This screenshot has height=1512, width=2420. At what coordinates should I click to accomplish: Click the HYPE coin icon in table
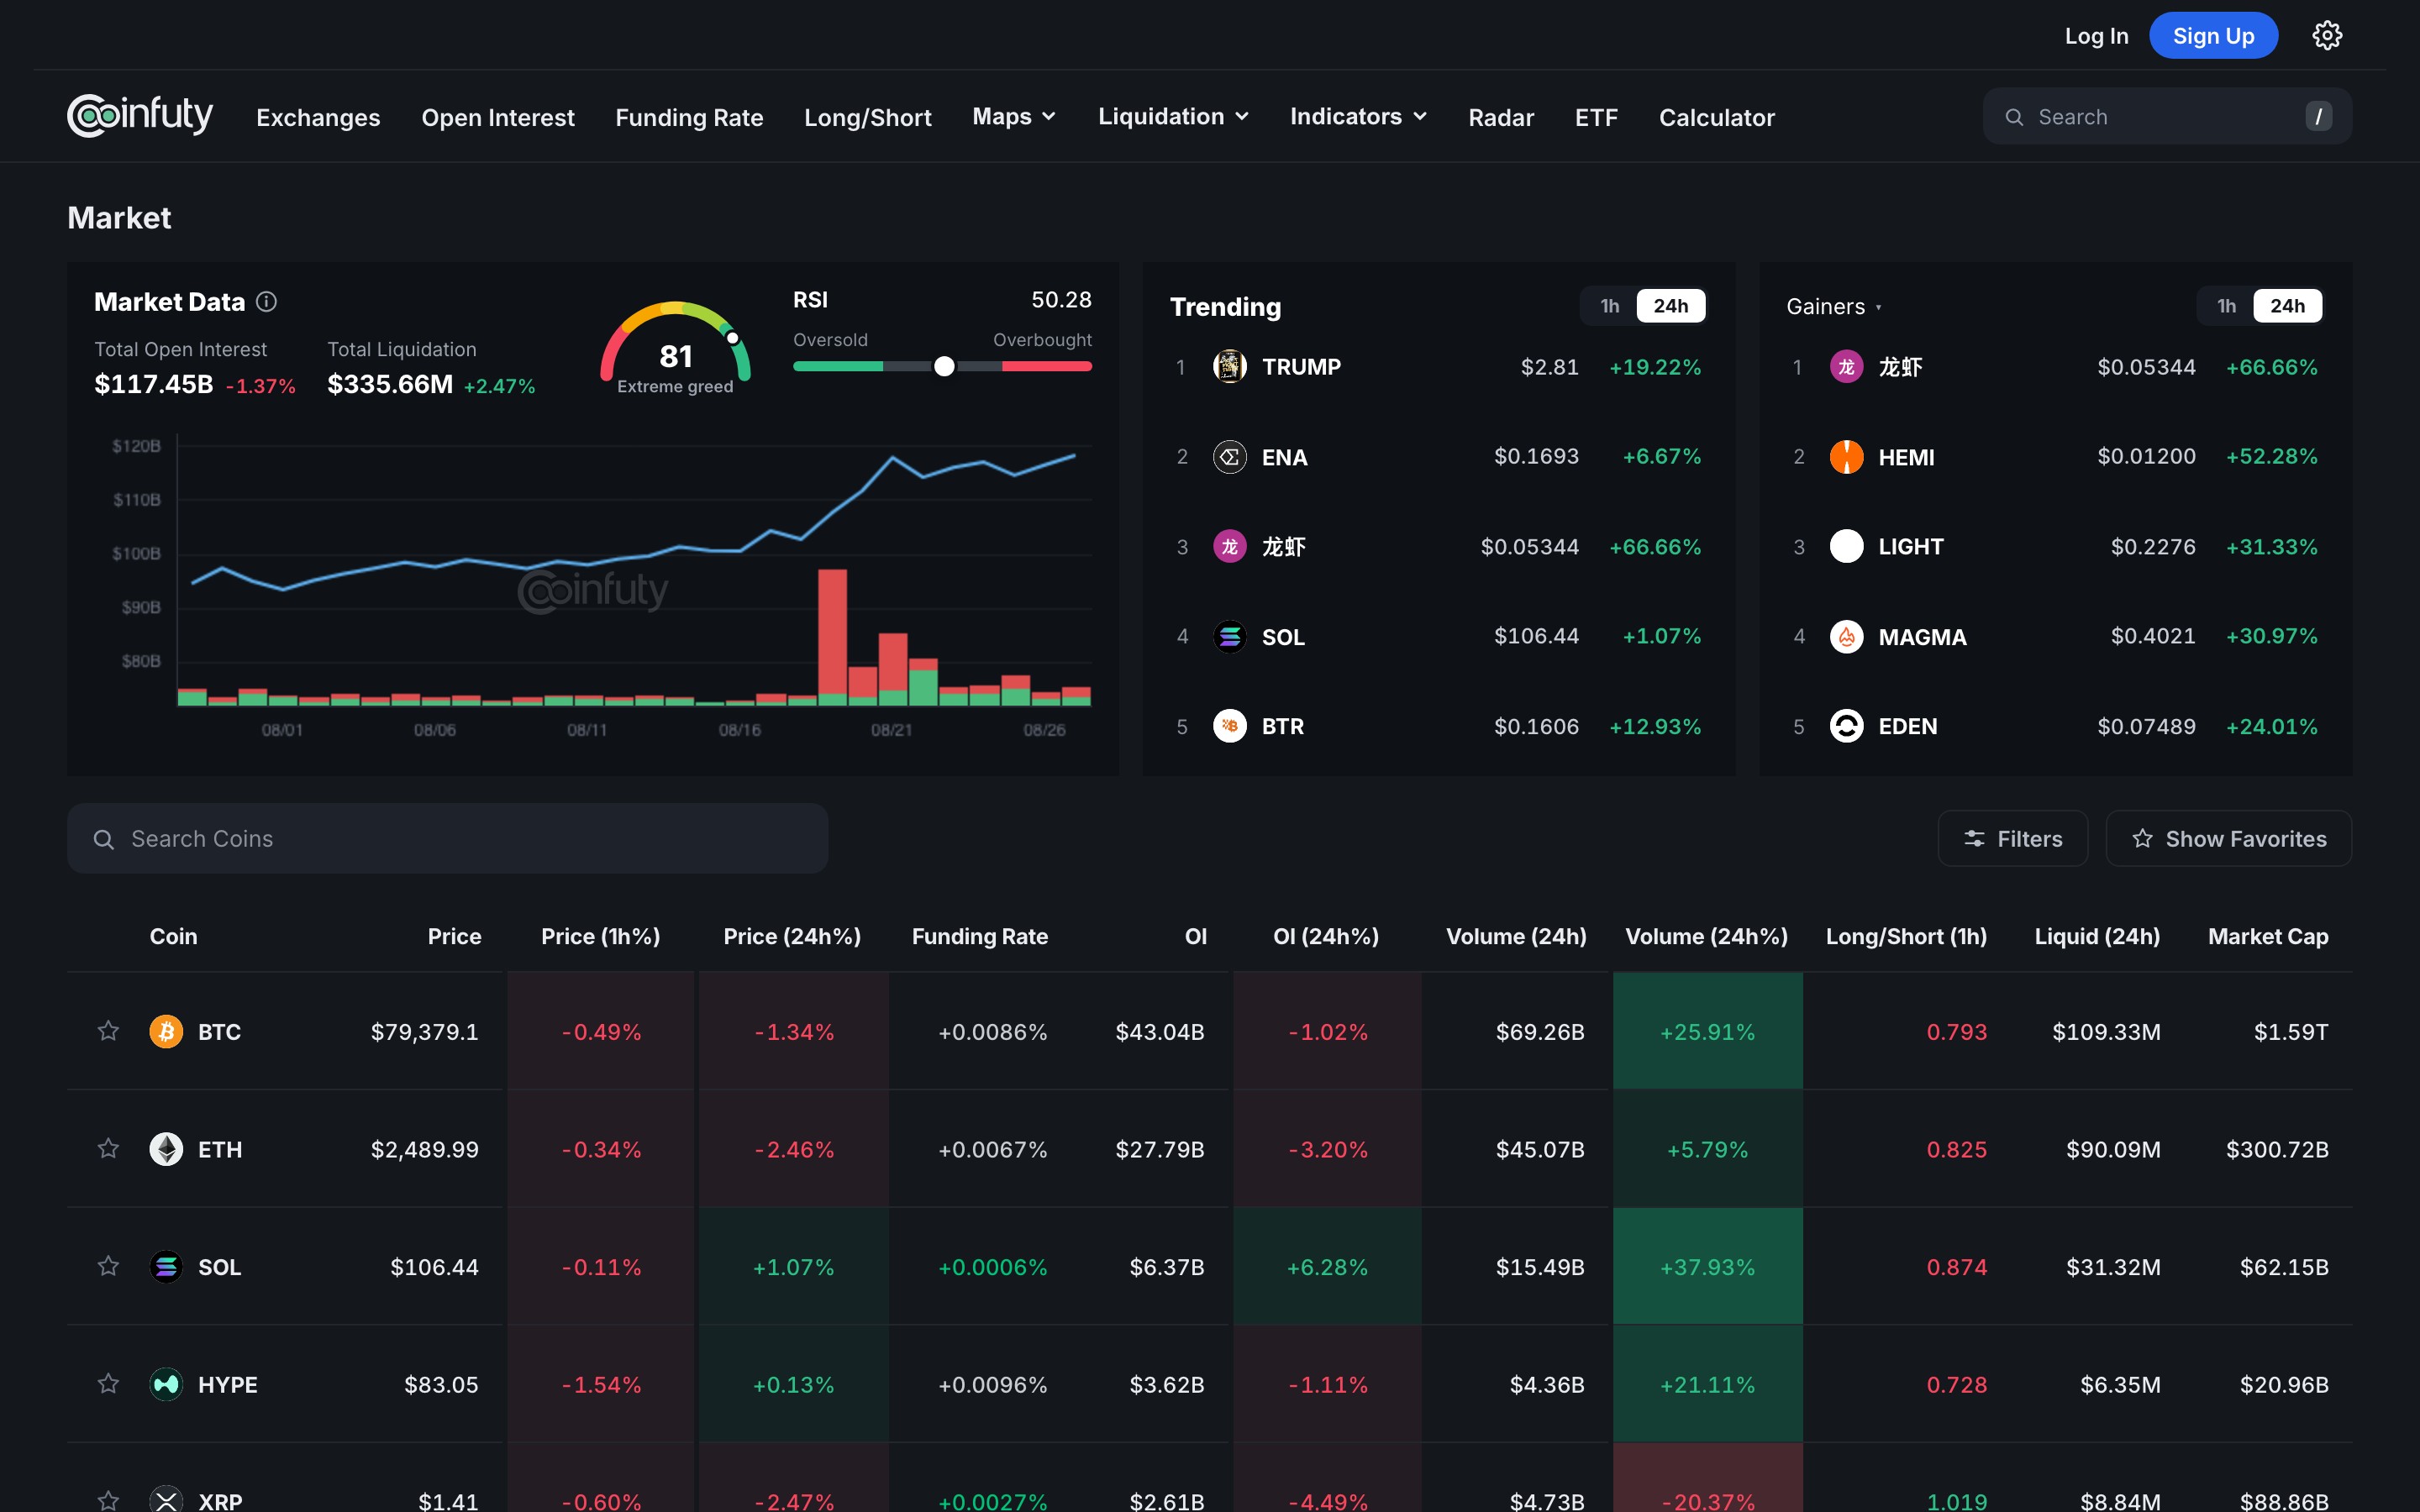pyautogui.click(x=166, y=1384)
